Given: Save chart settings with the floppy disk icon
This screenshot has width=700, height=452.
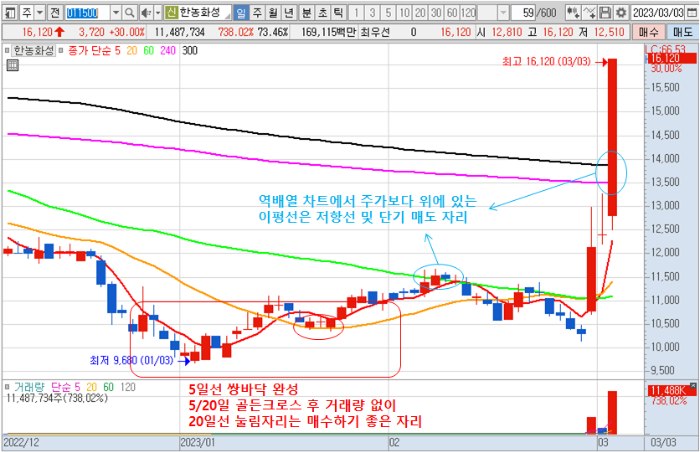Looking at the screenshot, I should click(605, 13).
